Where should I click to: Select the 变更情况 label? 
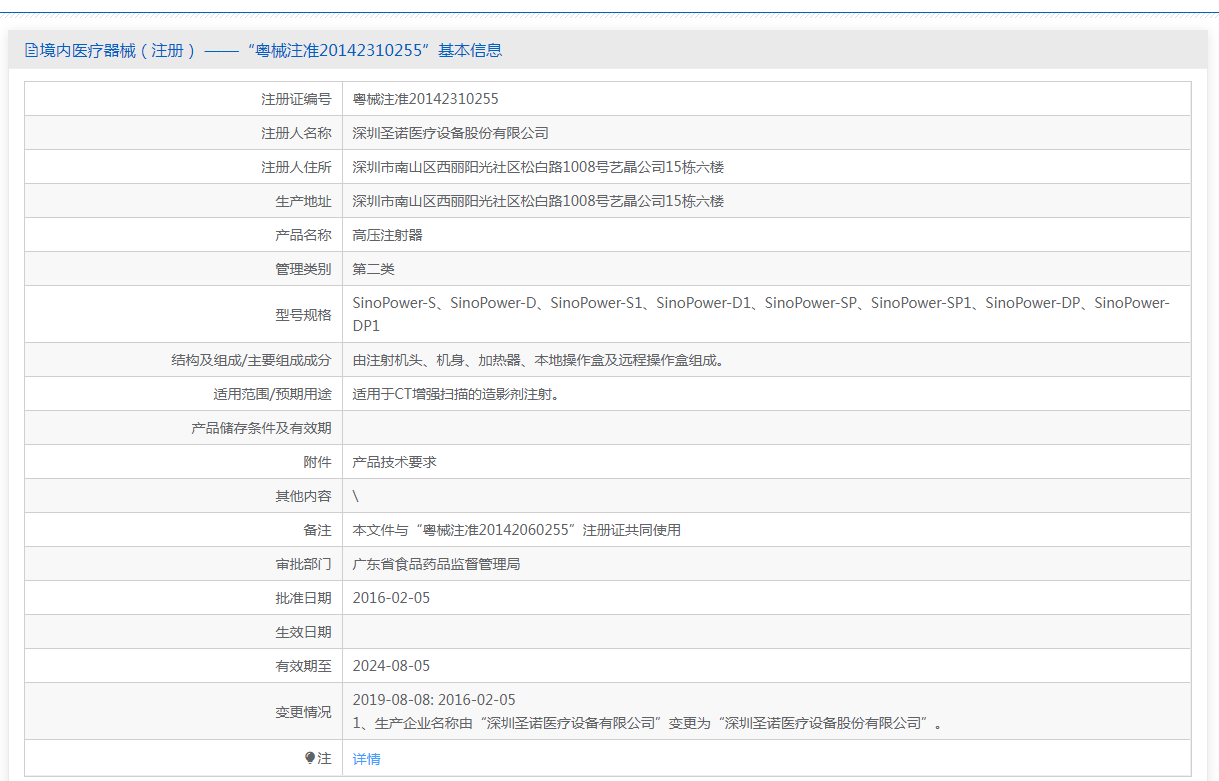[303, 712]
